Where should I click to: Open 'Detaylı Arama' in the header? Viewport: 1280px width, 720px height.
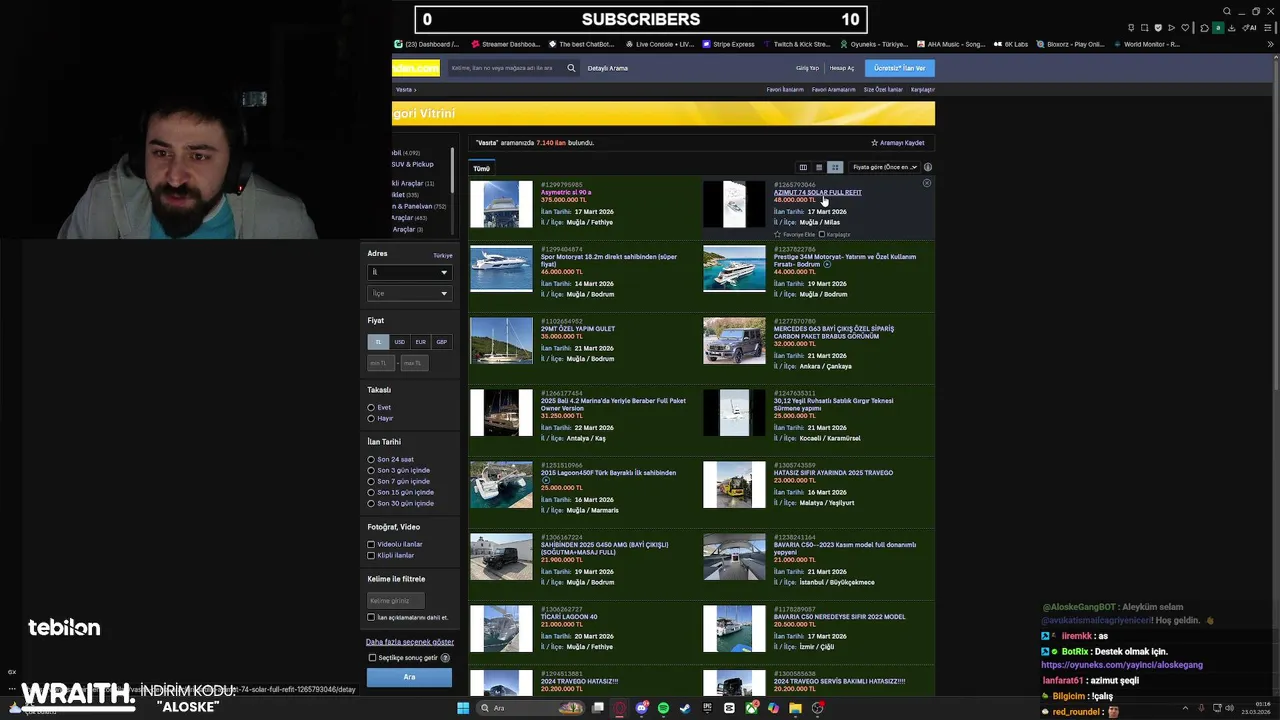pos(608,68)
